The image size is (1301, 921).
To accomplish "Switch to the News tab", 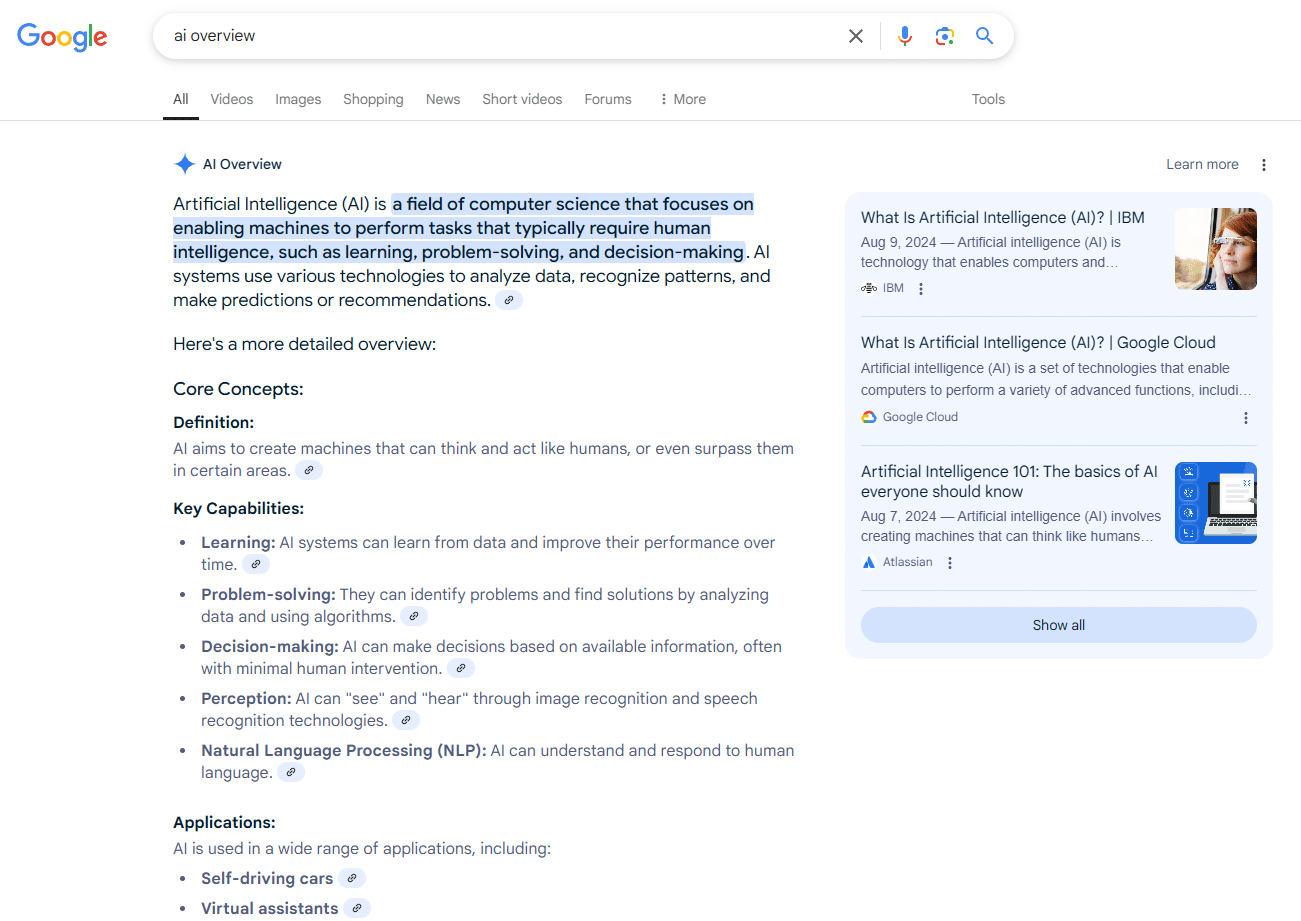I will click(x=443, y=99).
